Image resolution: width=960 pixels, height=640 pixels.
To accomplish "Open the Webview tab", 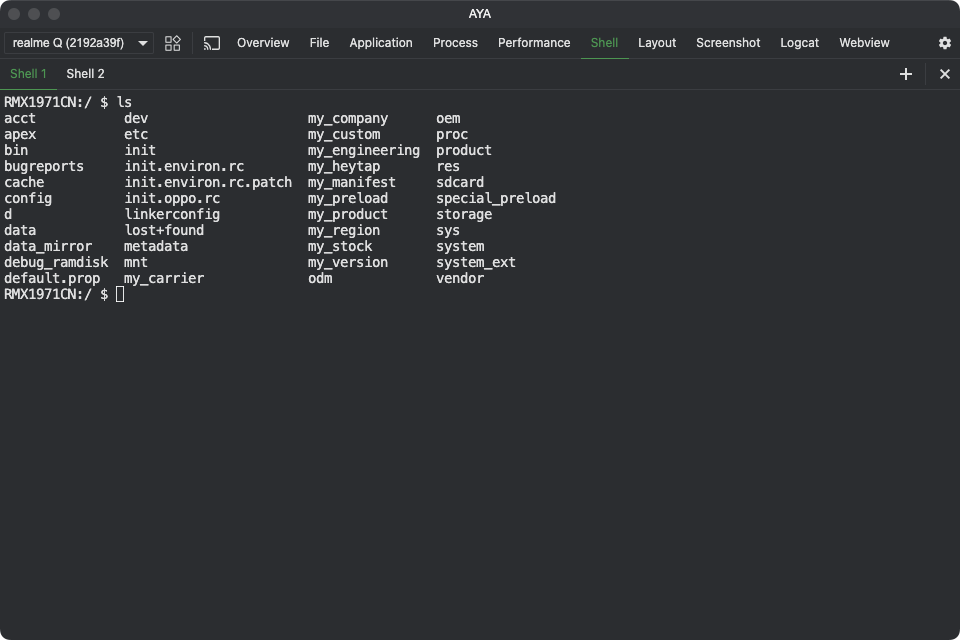I will coord(864,43).
